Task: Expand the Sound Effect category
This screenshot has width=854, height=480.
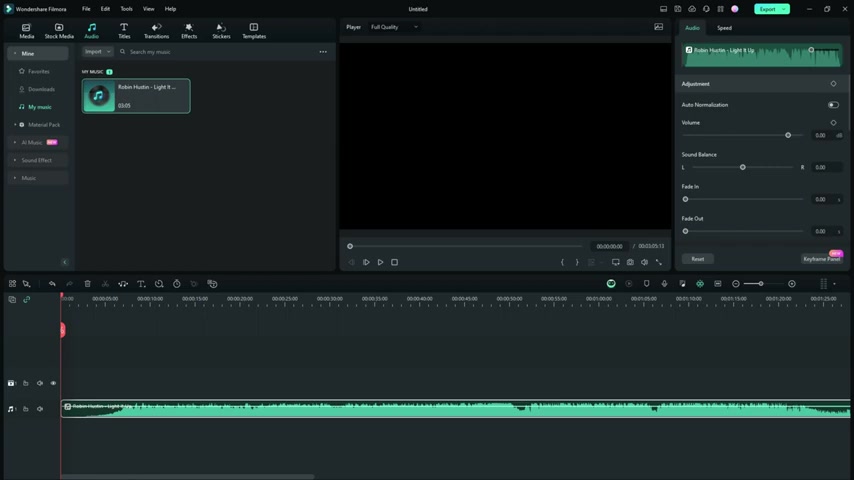Action: [37, 160]
